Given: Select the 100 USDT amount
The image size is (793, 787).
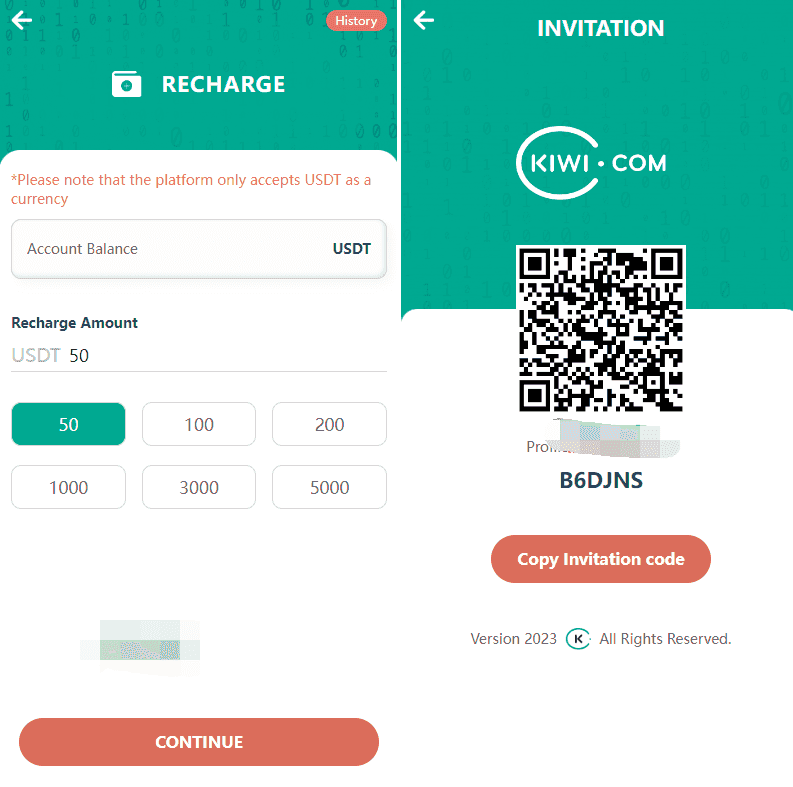Looking at the screenshot, I should pyautogui.click(x=199, y=424).
